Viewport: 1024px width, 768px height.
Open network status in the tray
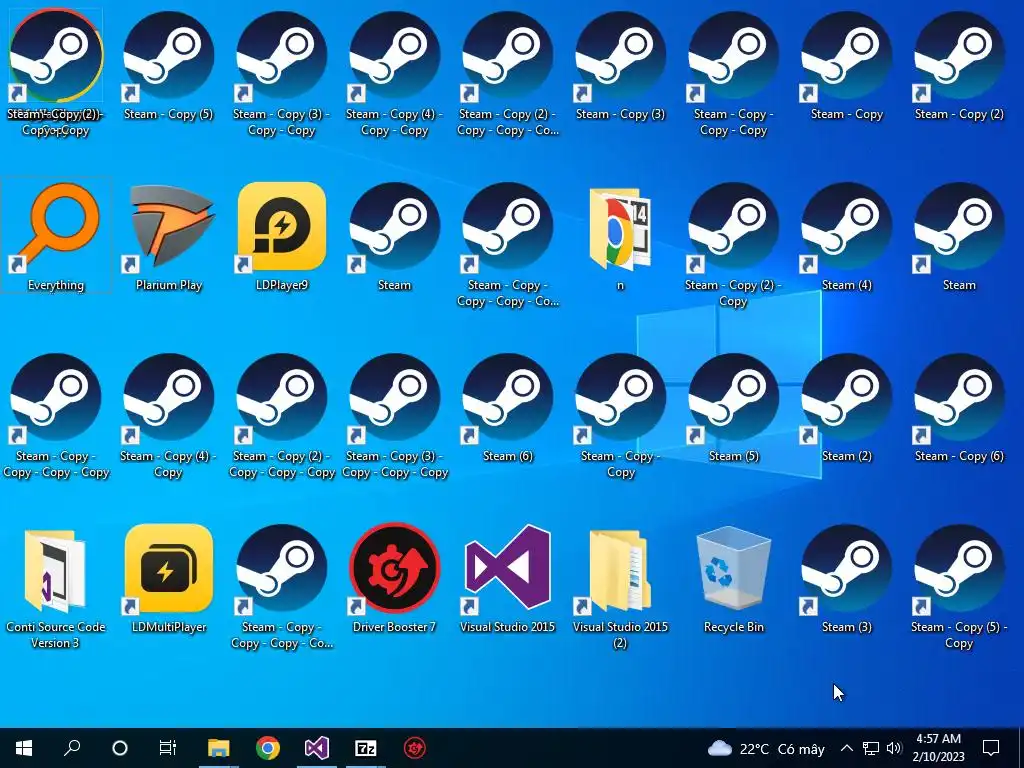[x=871, y=748]
